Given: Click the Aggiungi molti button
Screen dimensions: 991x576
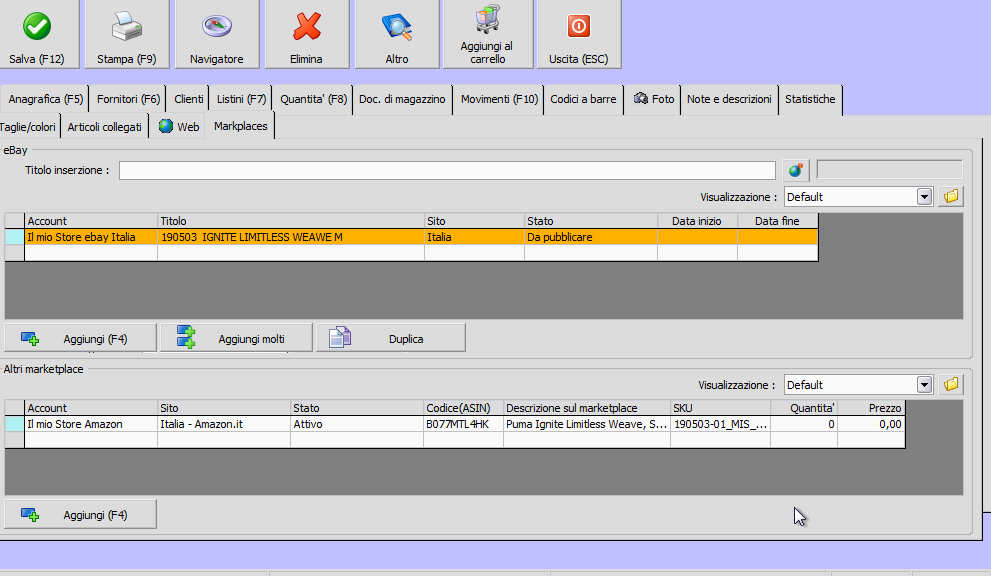Looking at the screenshot, I should tap(236, 339).
